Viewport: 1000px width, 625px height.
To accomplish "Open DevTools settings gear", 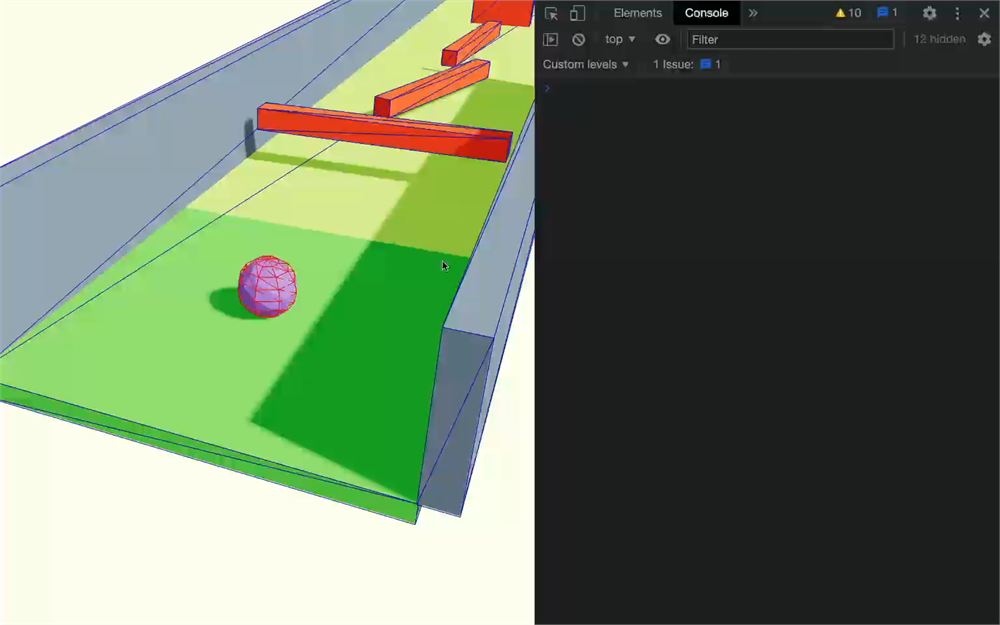I will coord(929,13).
